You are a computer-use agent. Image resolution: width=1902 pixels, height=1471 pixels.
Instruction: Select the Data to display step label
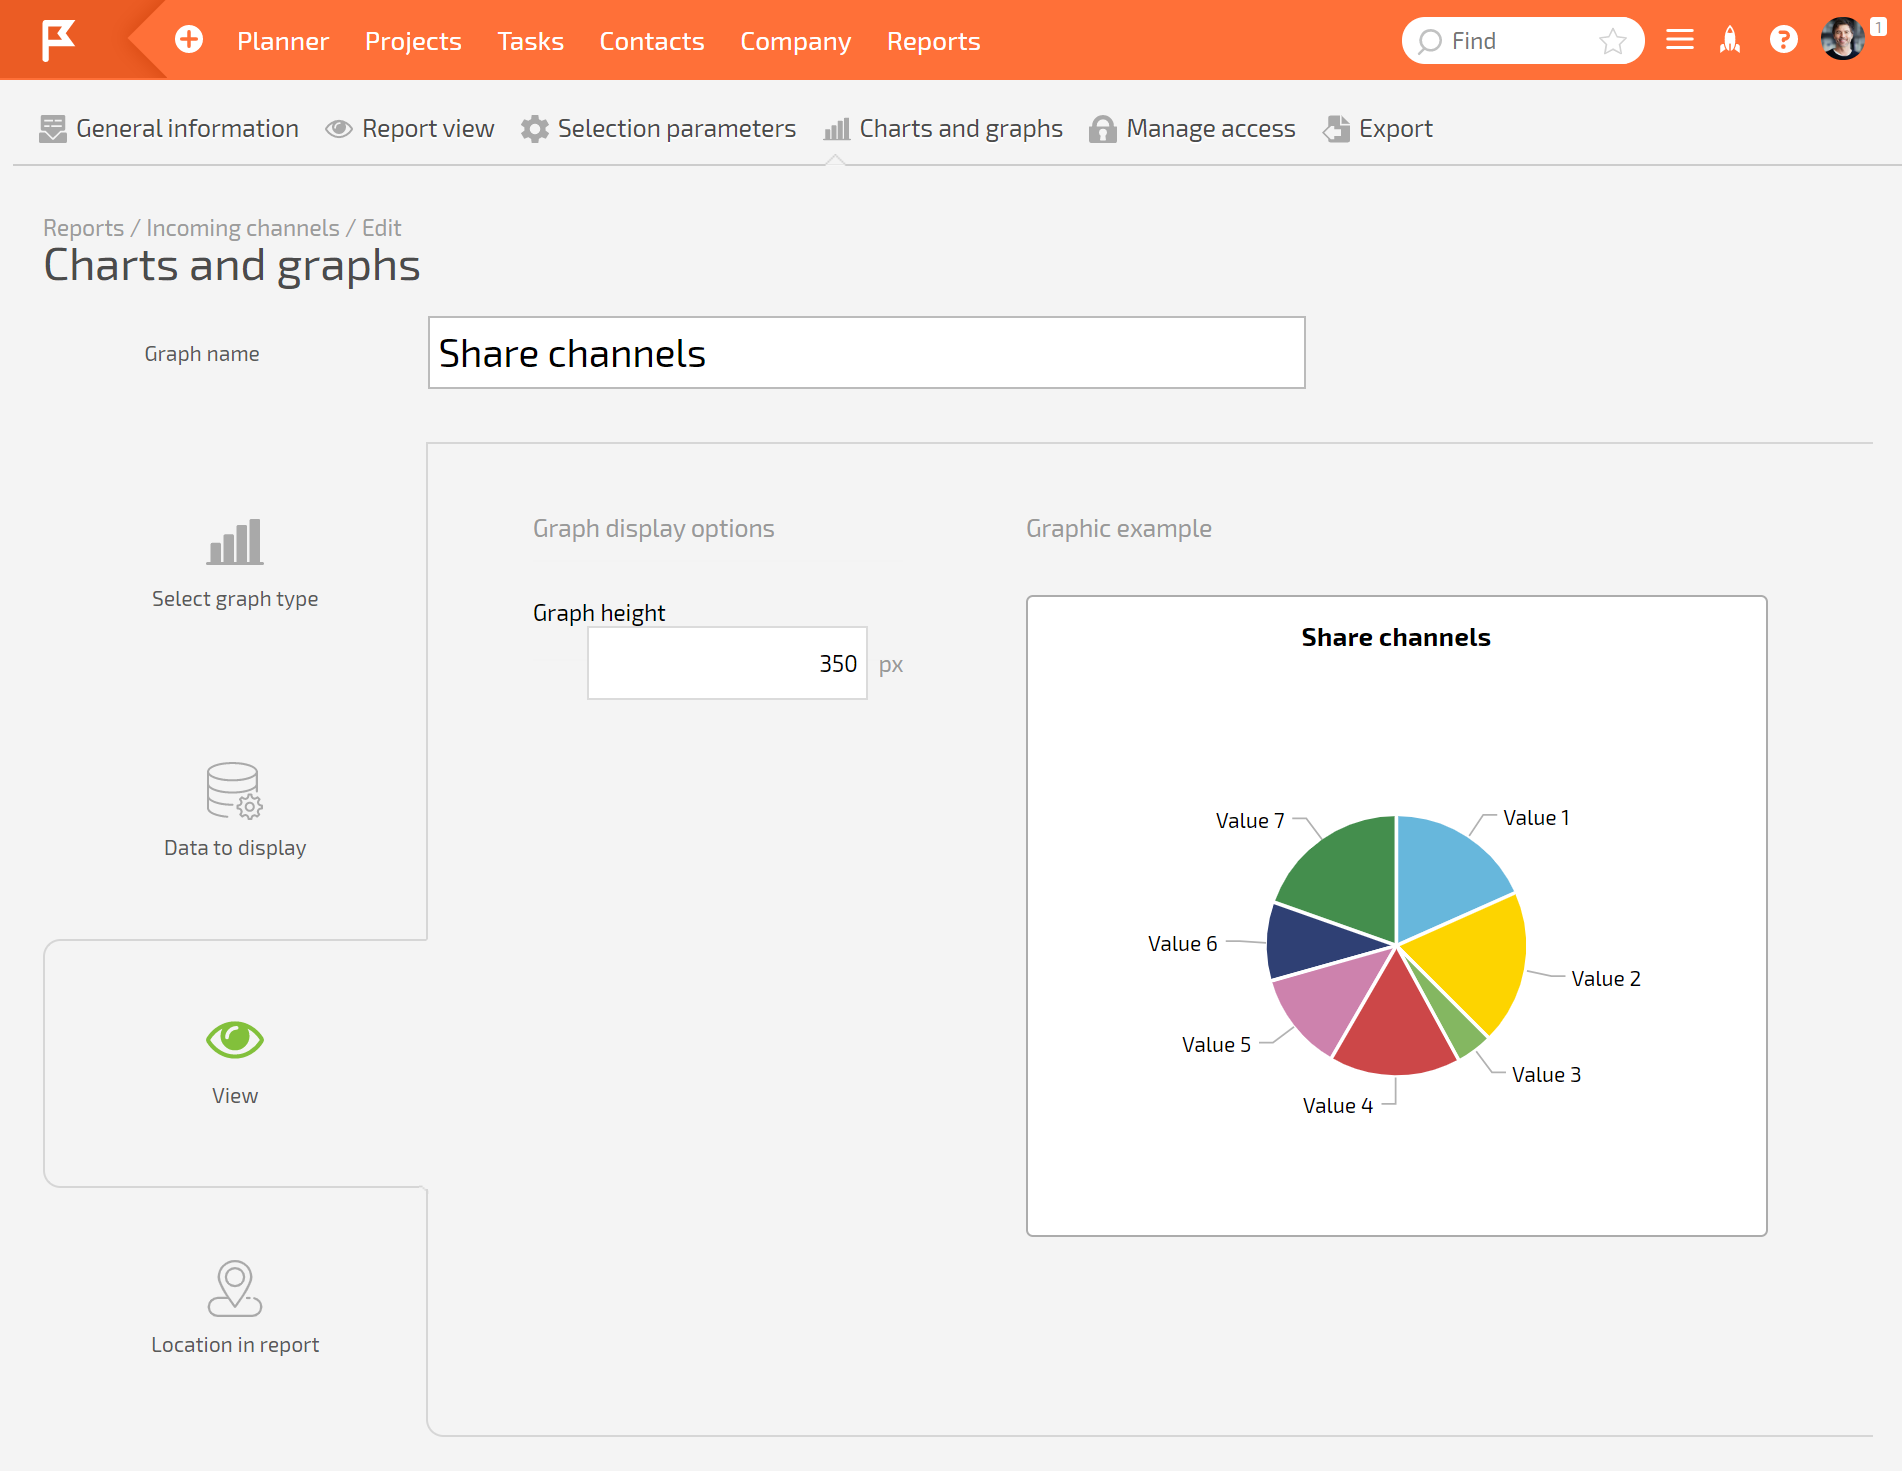click(x=235, y=848)
